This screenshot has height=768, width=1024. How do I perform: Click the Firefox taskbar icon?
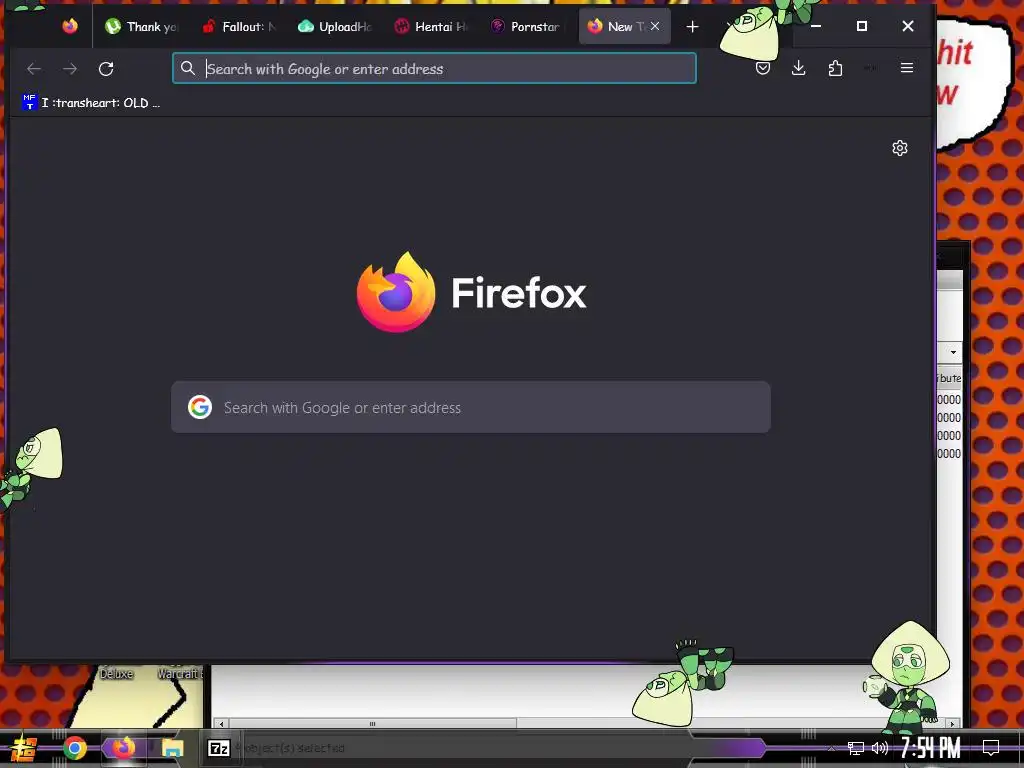[123, 748]
